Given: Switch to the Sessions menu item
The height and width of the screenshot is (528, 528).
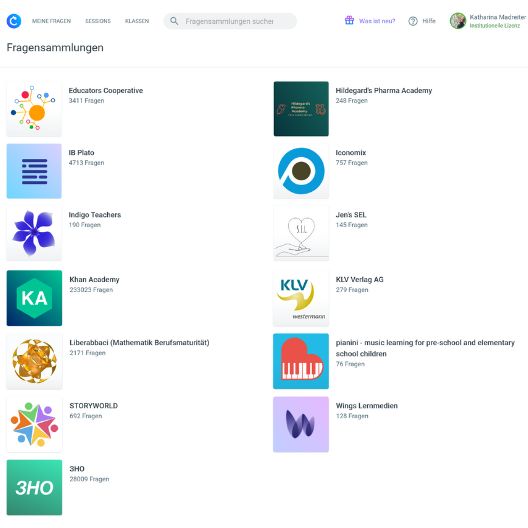Looking at the screenshot, I should pyautogui.click(x=98, y=21).
